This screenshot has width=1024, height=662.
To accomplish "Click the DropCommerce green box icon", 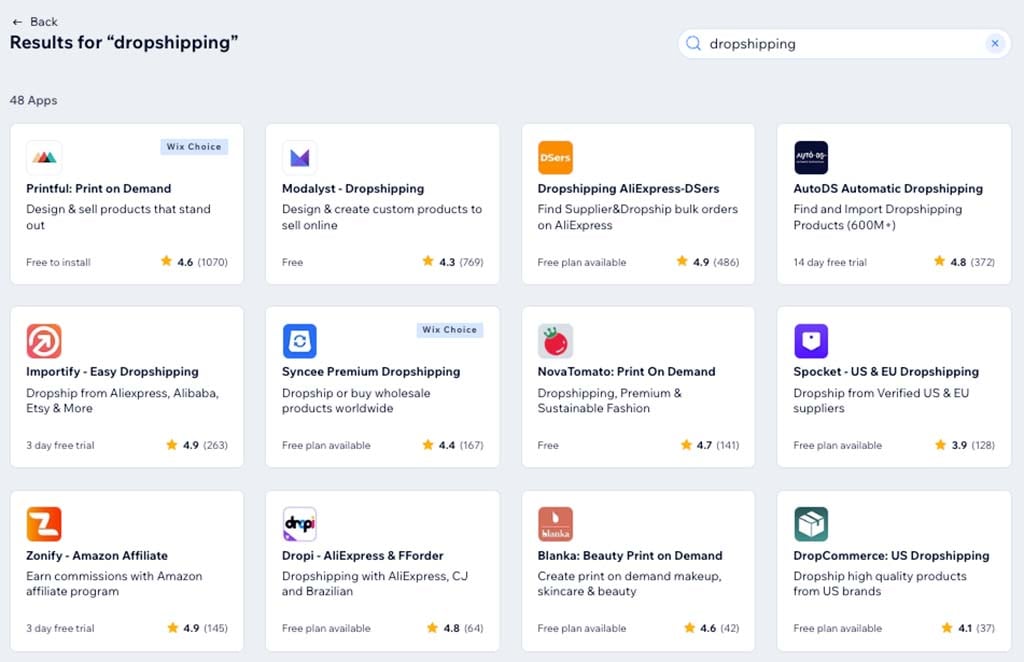I will pos(811,524).
